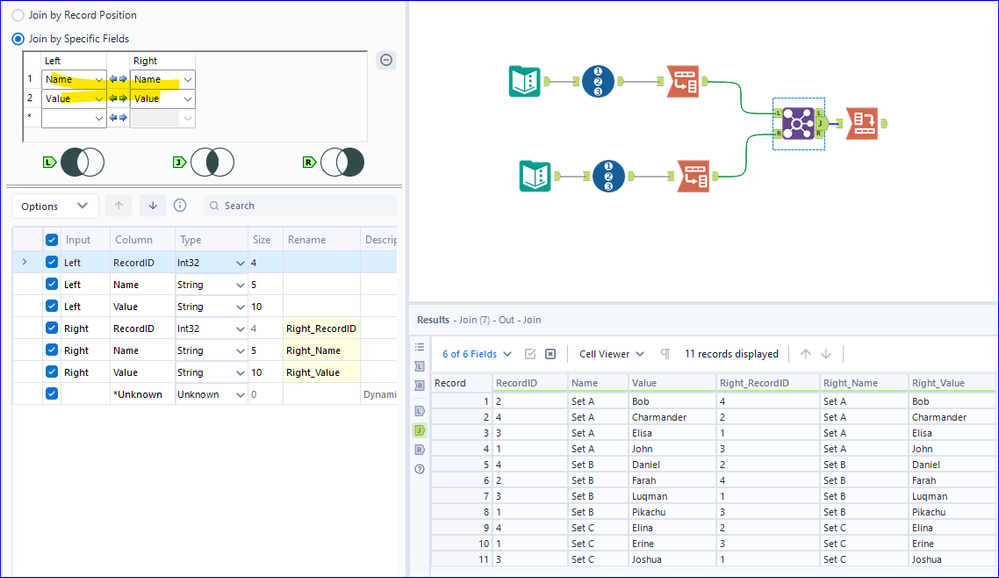Click the X clear icon in results toolbar
The height and width of the screenshot is (578, 999).
(550, 354)
